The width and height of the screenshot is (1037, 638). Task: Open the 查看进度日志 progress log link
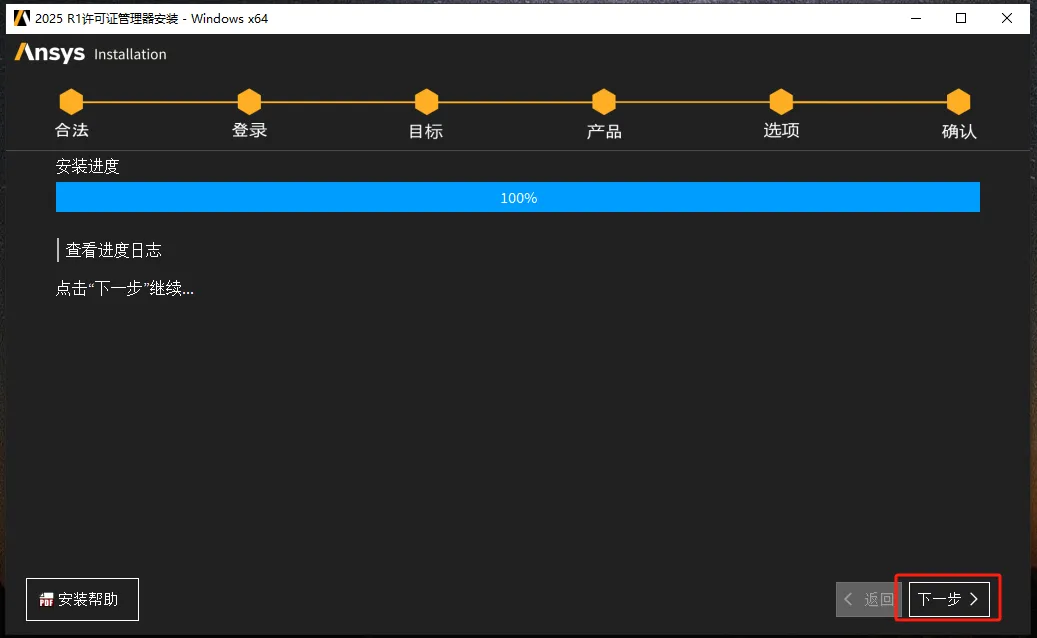(x=113, y=250)
